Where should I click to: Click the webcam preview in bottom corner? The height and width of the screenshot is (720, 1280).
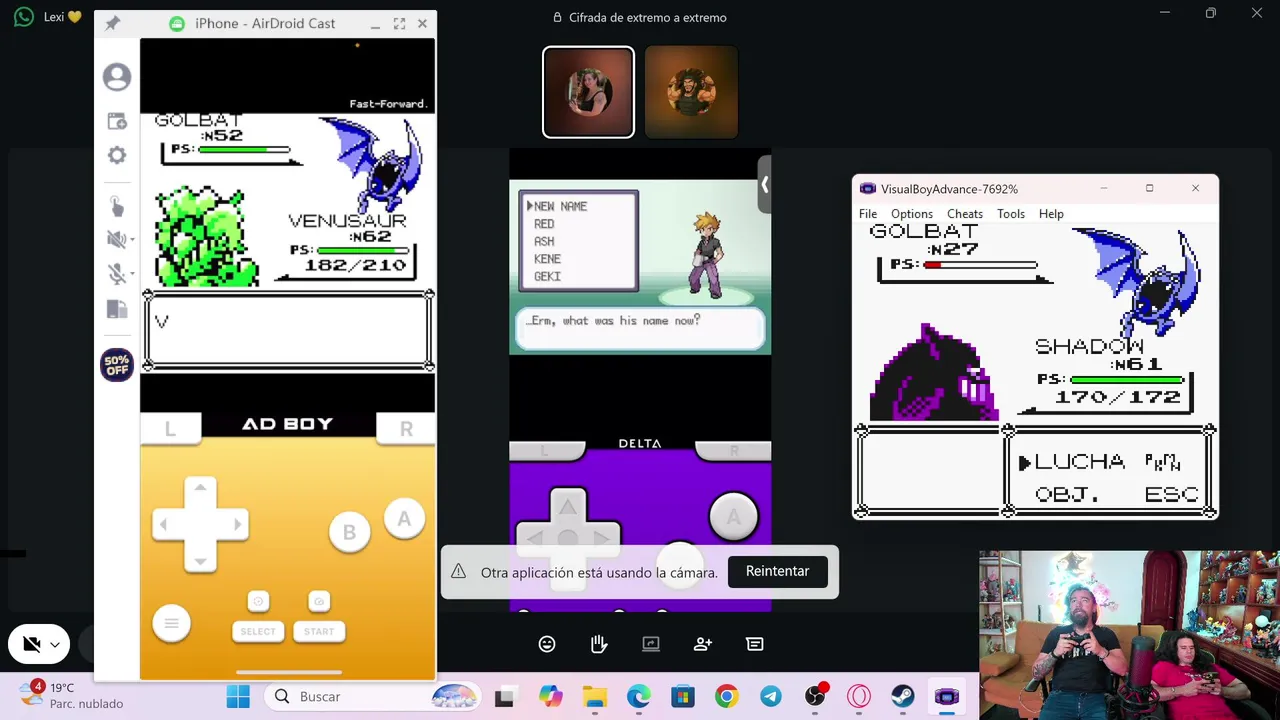[x=1129, y=635]
